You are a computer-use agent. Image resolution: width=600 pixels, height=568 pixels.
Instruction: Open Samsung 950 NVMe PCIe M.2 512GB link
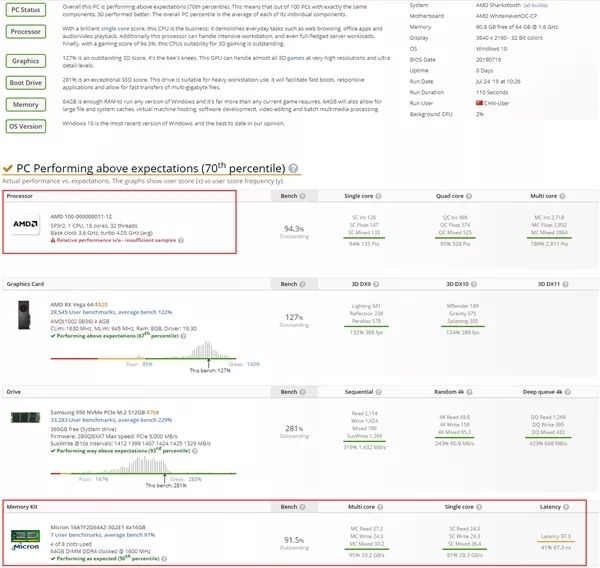click(98, 413)
